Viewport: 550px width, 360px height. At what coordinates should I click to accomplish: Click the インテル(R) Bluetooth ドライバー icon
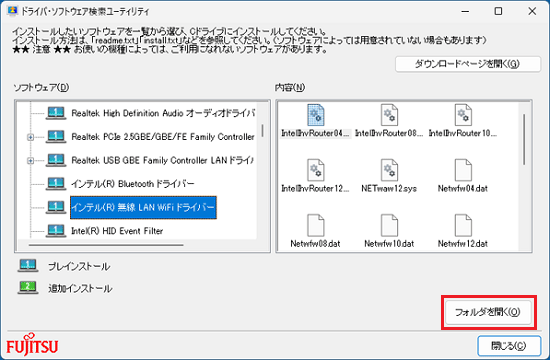click(x=56, y=184)
